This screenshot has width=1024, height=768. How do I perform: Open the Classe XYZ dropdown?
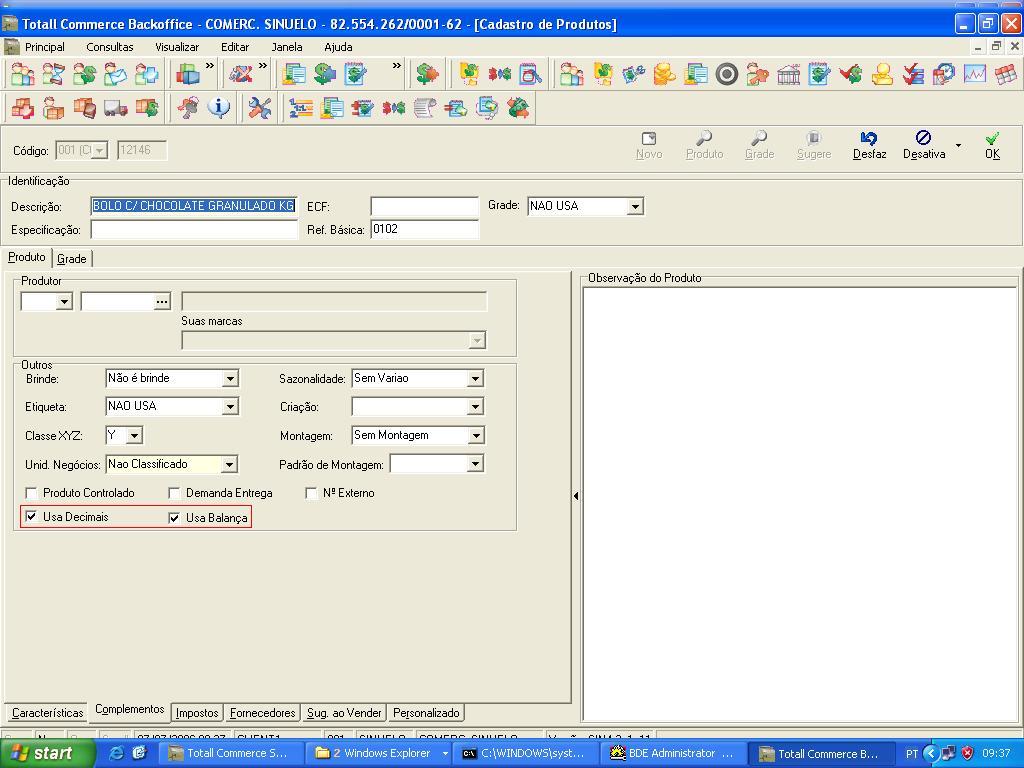point(135,435)
